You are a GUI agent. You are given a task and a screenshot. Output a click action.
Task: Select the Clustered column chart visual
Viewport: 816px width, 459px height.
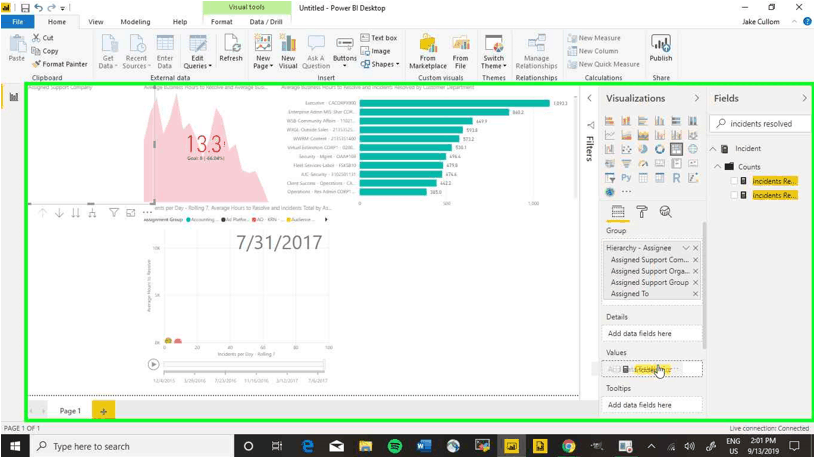(x=659, y=121)
